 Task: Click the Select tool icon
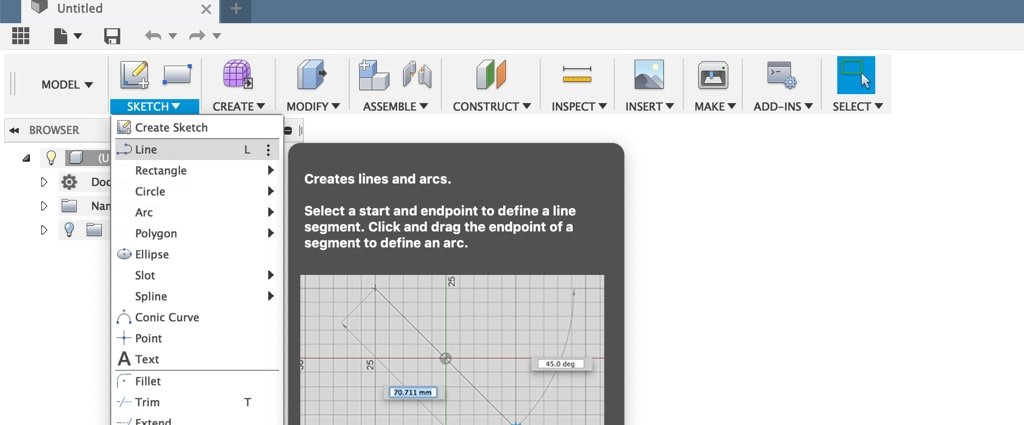pyautogui.click(x=856, y=74)
